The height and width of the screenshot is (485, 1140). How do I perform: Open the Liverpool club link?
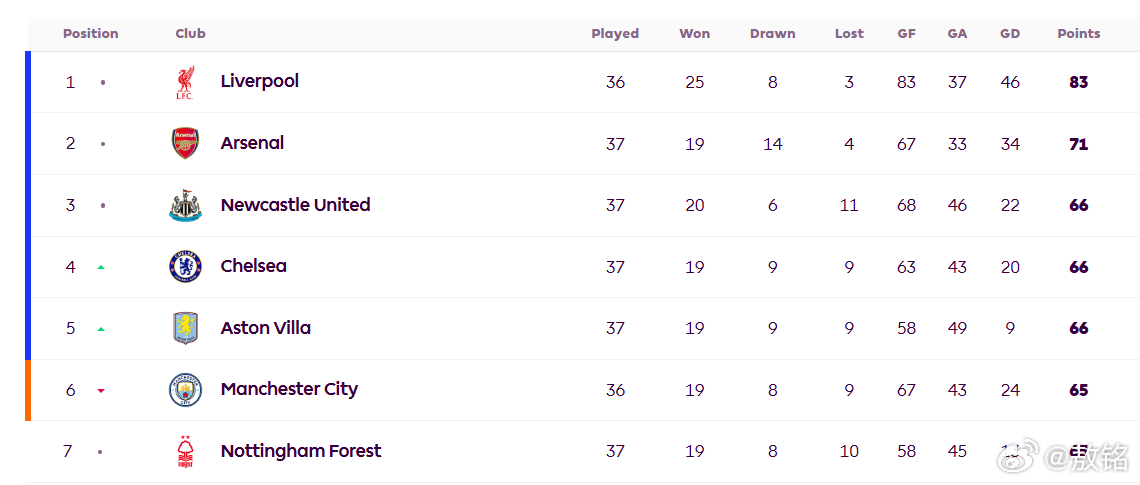(x=260, y=81)
